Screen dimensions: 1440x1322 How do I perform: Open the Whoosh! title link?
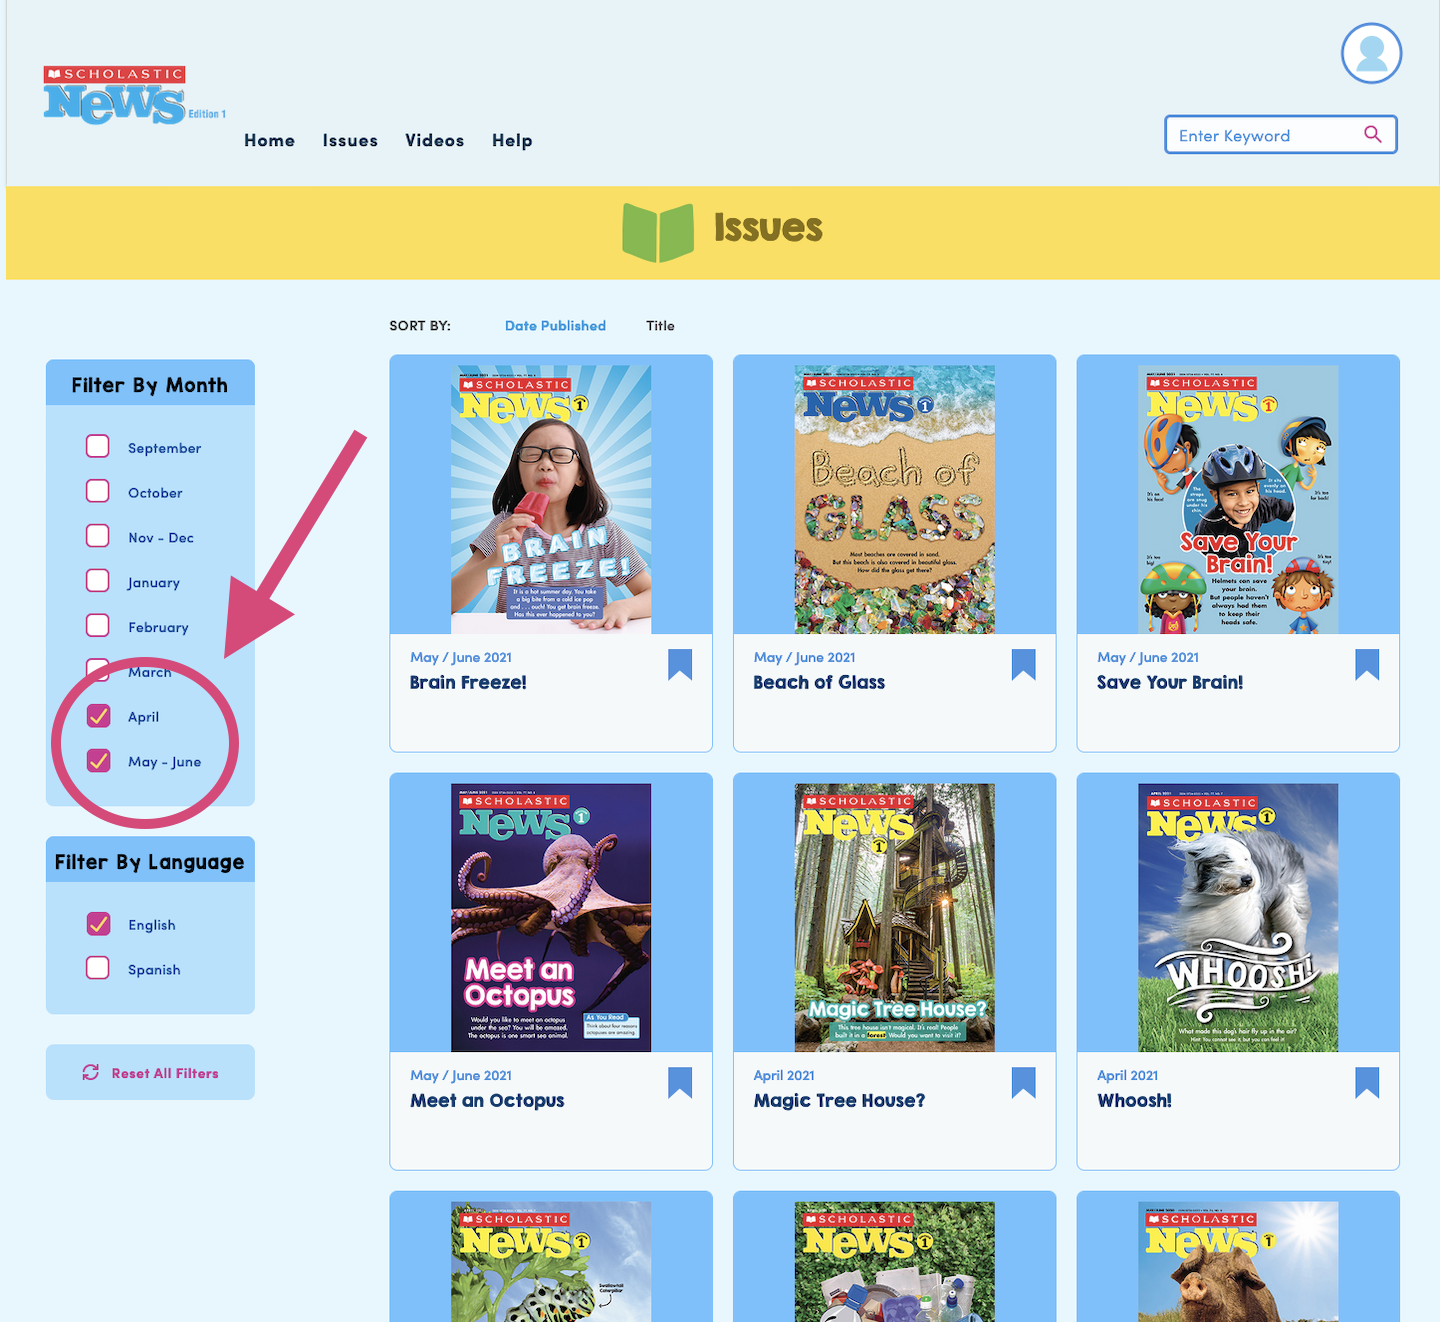1134,1101
